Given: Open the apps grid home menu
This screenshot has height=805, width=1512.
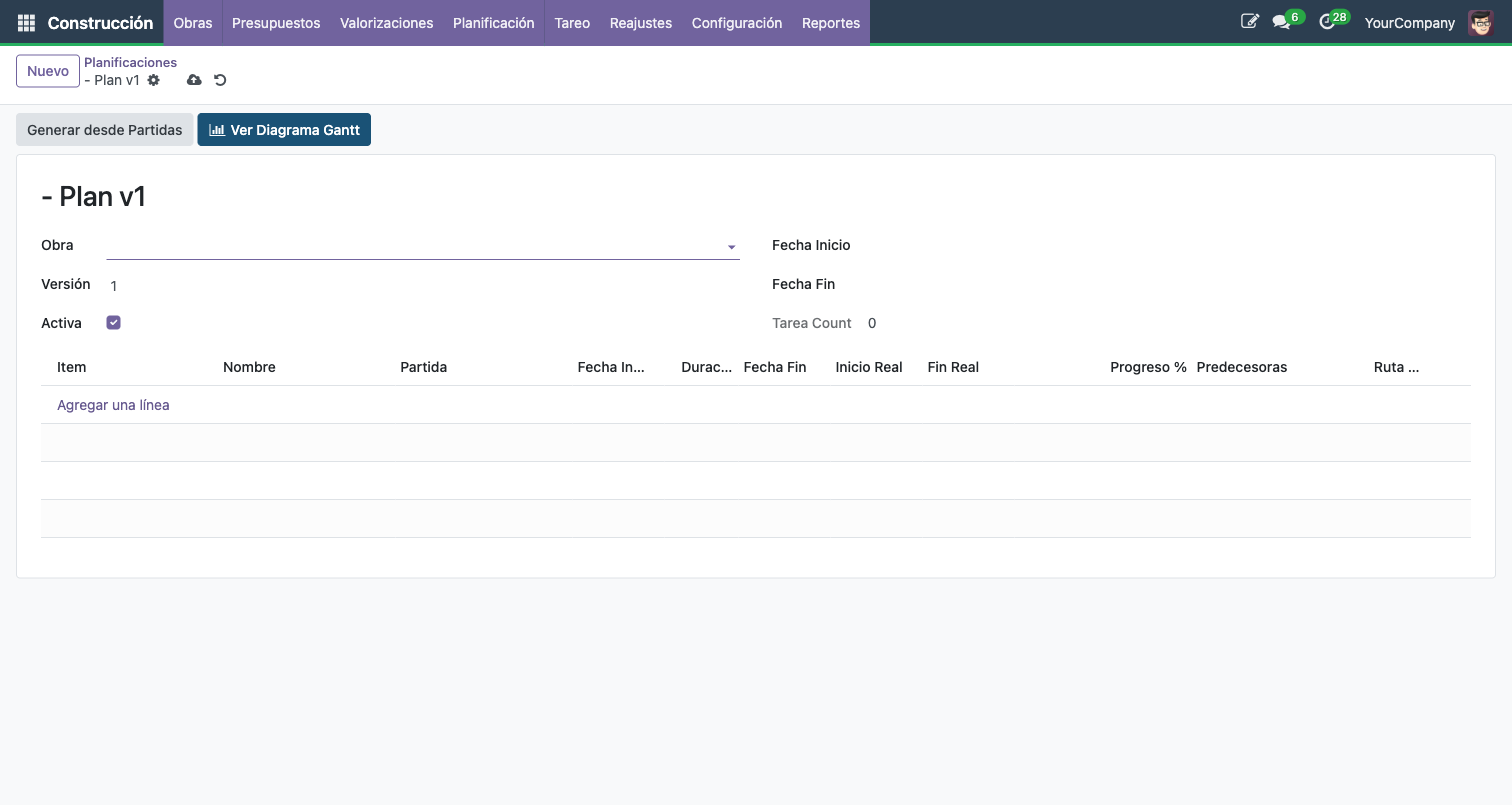Looking at the screenshot, I should tap(26, 22).
